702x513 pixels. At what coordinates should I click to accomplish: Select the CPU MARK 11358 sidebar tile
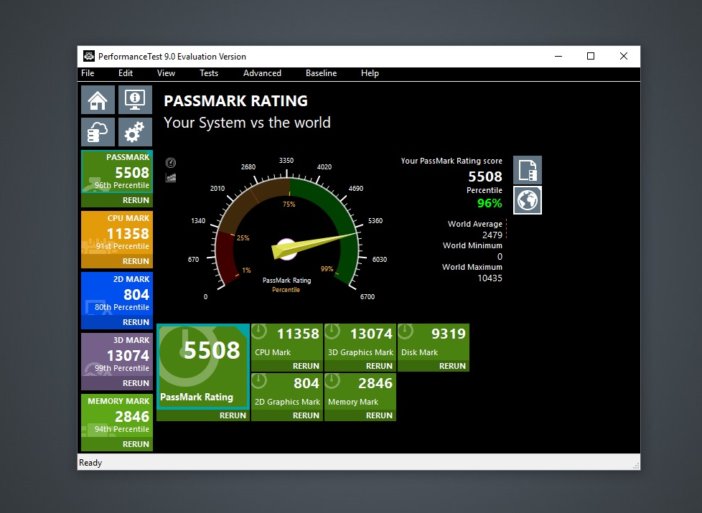pyautogui.click(x=117, y=233)
